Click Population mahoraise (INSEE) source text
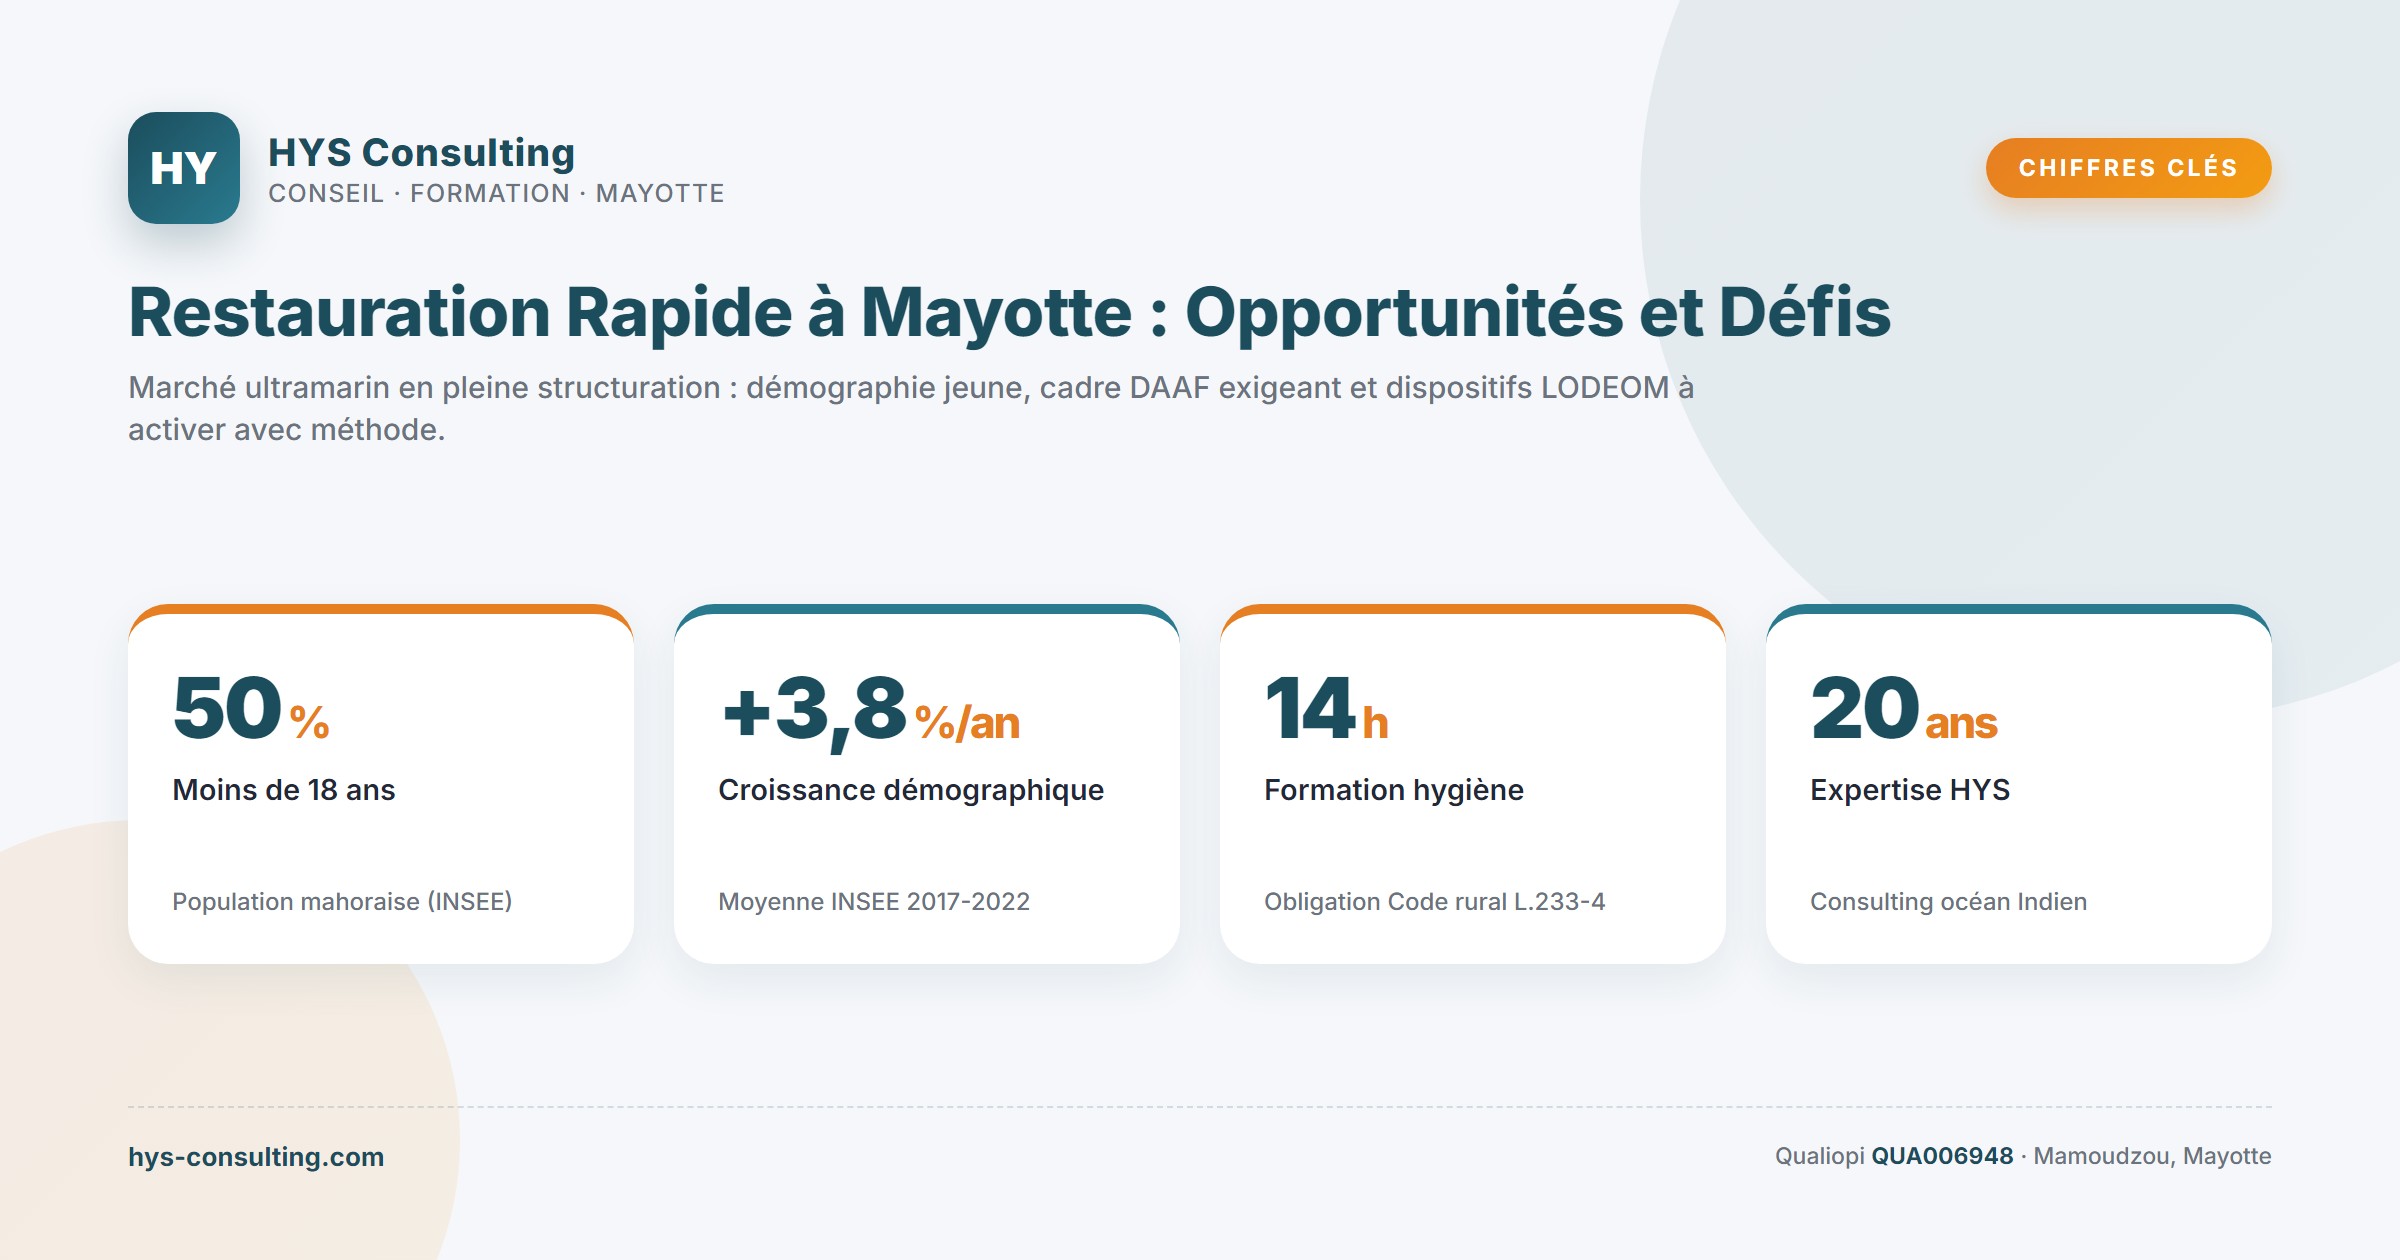 (x=342, y=902)
